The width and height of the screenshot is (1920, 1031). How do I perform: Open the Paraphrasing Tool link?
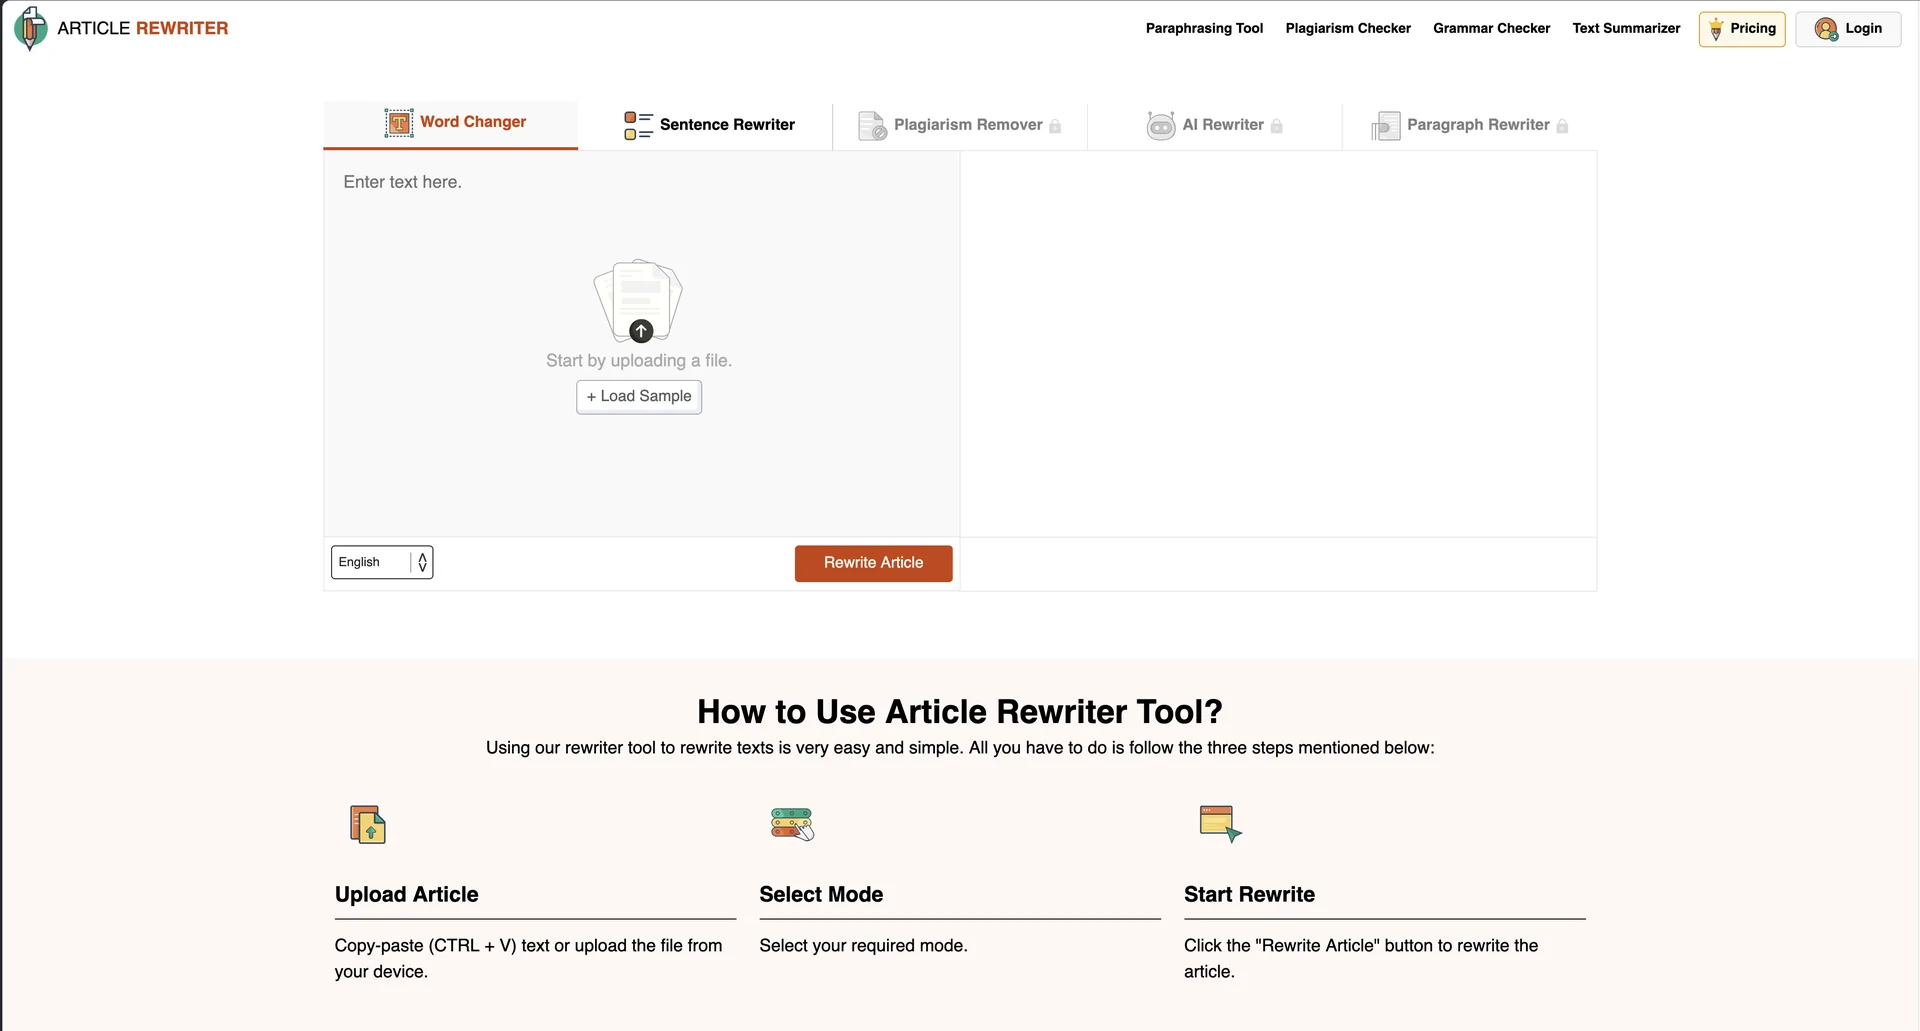click(x=1204, y=28)
